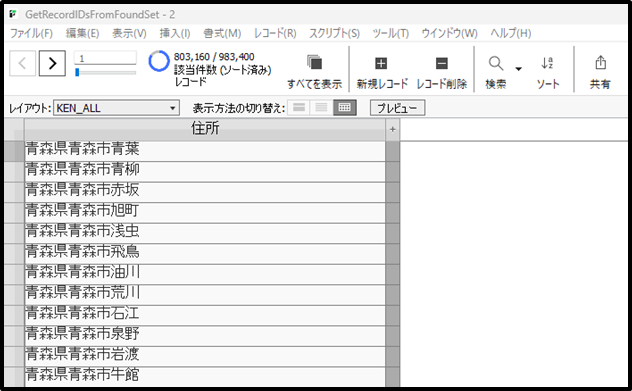Click the record number input field
Viewport: 632px width, 391px height.
(105, 58)
